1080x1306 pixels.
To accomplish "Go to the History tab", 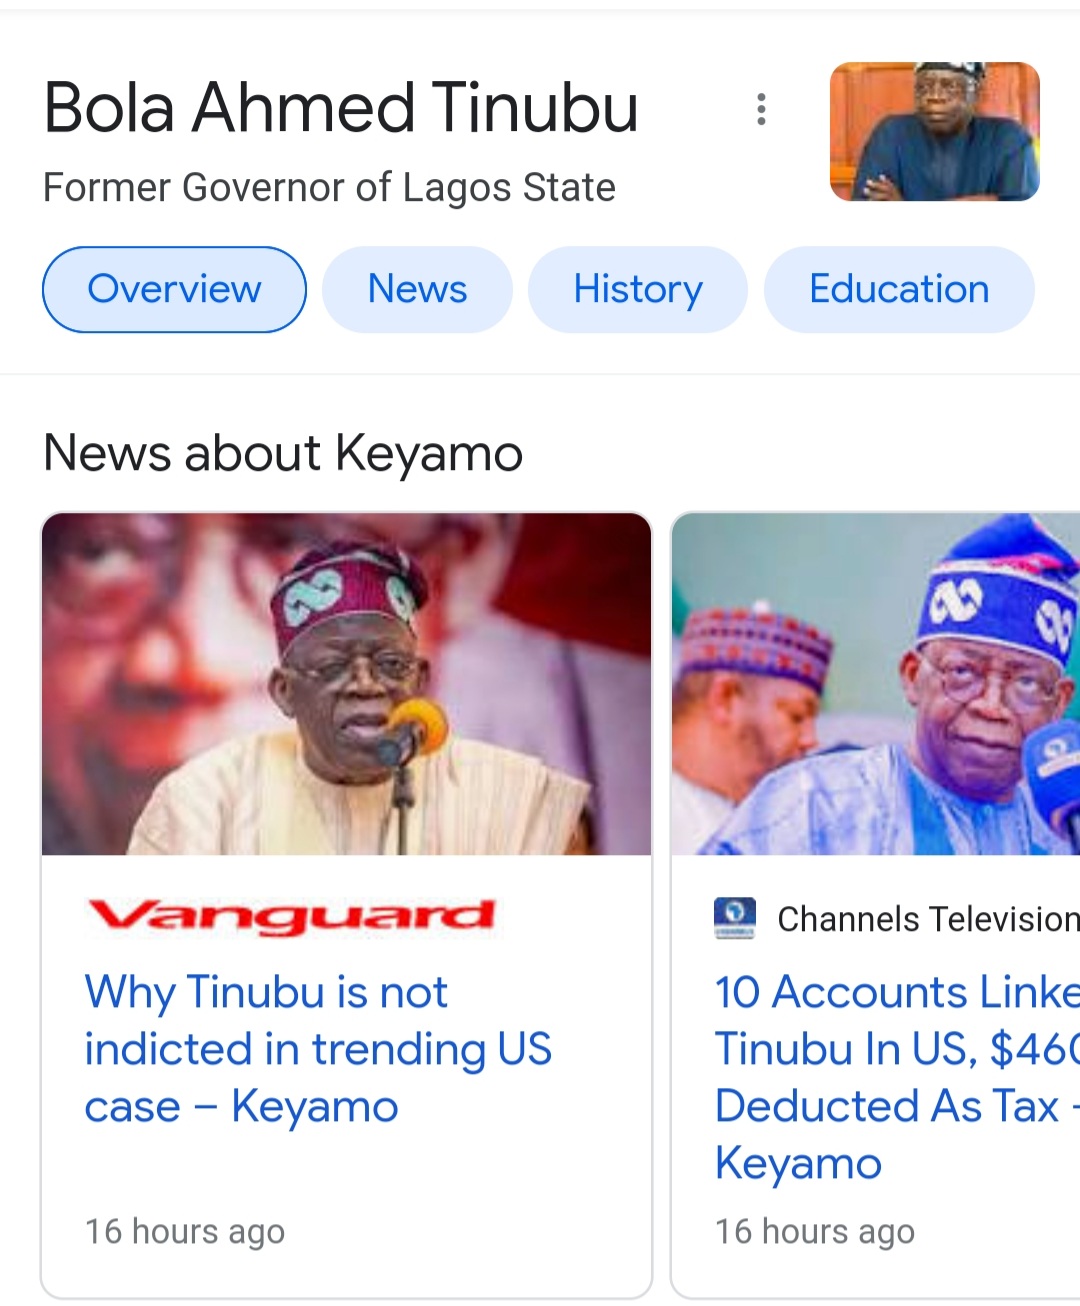I will tap(637, 289).
